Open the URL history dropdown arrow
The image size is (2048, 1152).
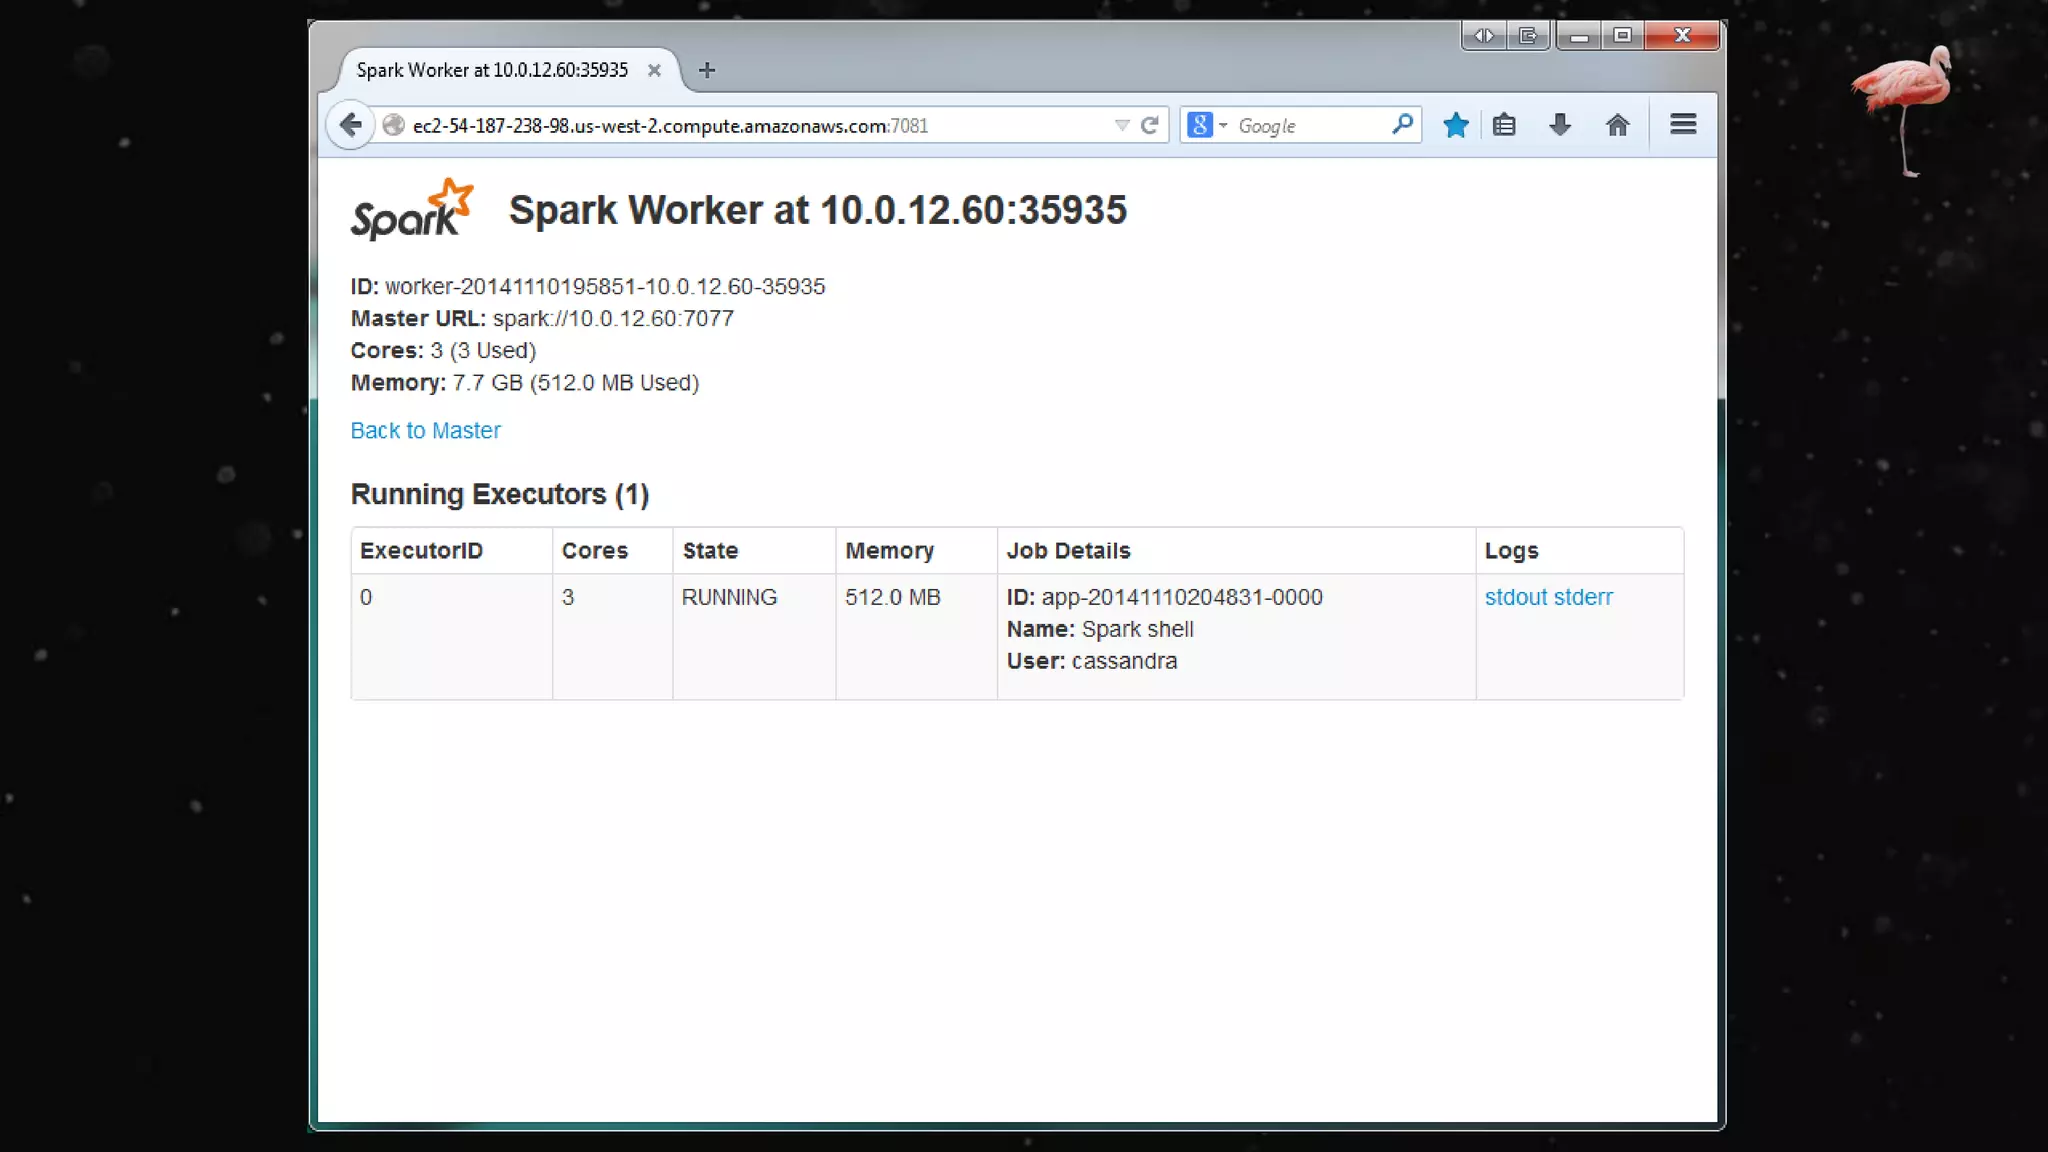point(1122,125)
